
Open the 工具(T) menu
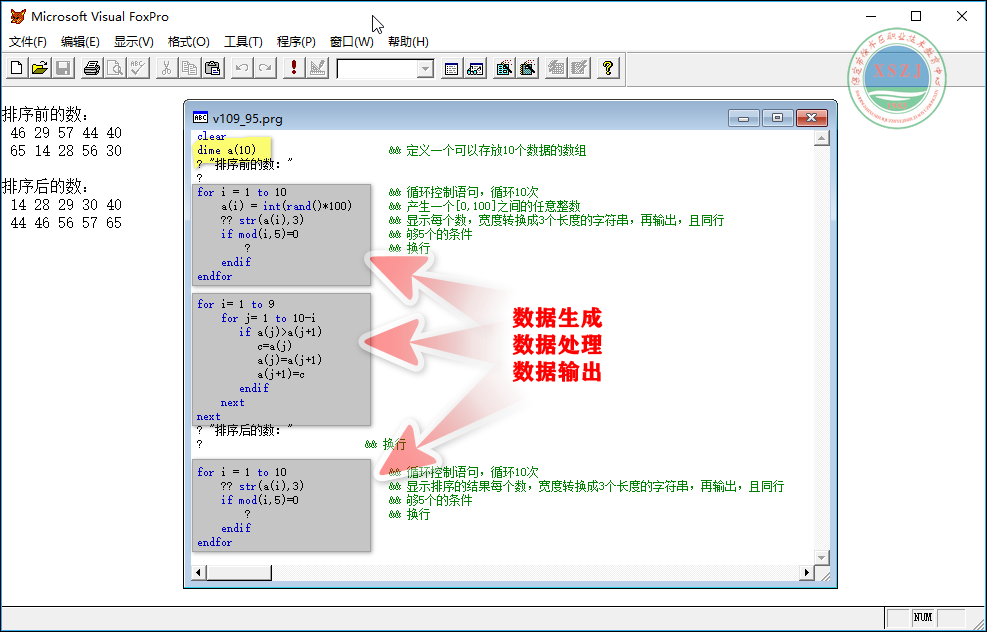[243, 42]
